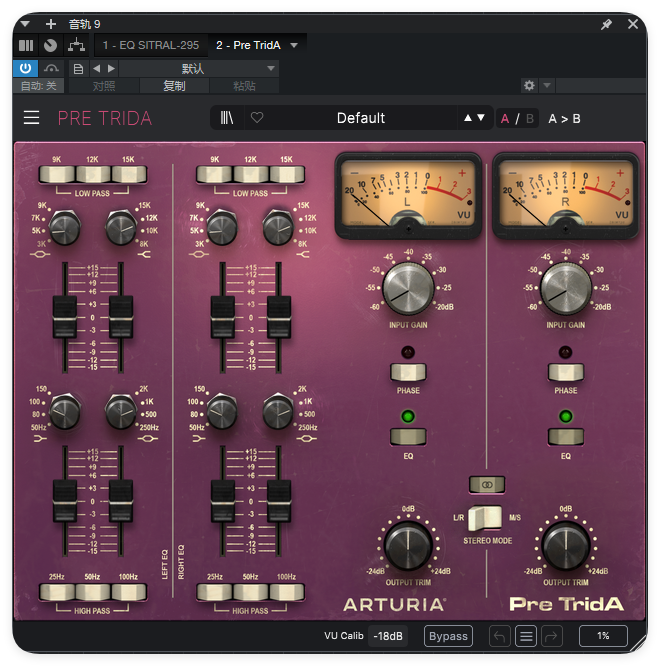Click the 1% CPU meter
Viewport: 660px width, 666px height.
603,636
